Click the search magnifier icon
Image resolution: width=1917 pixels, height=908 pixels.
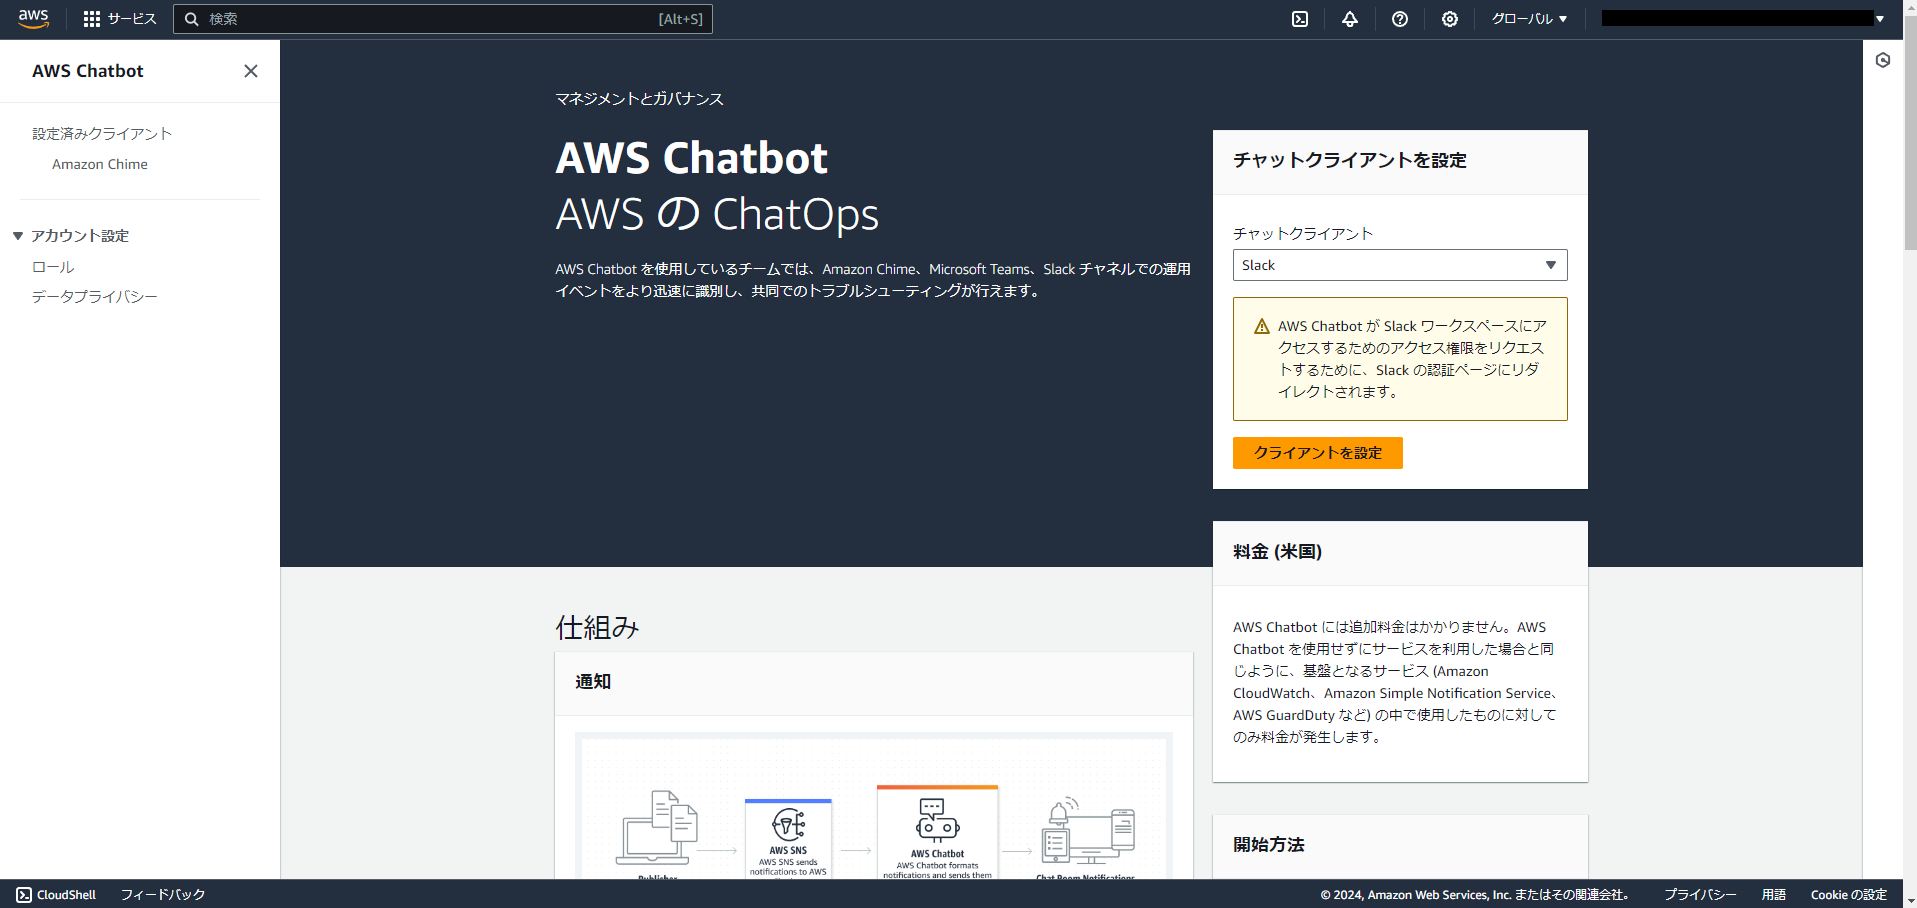pyautogui.click(x=192, y=19)
